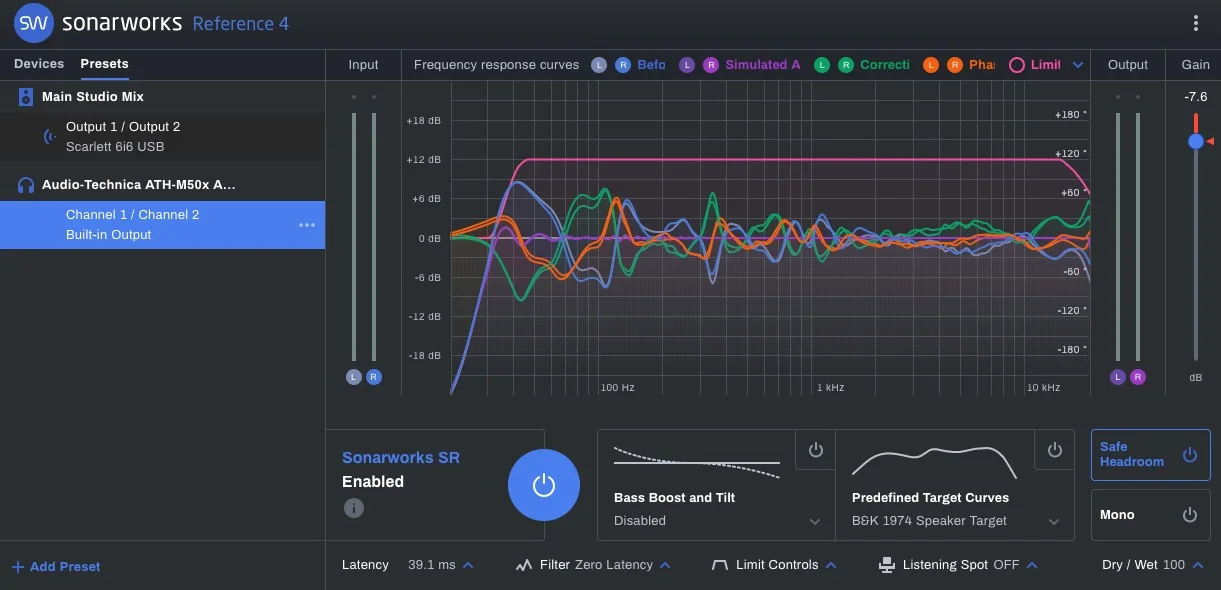Expand Filter Zero Latency options

[665, 565]
